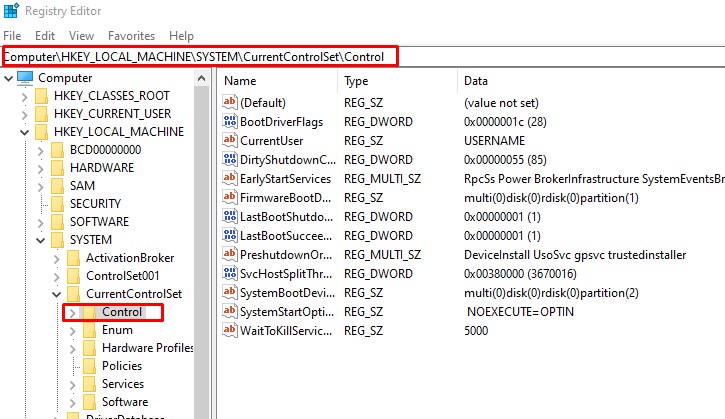The image size is (725, 419).
Task: Click the tree pane scroll up arrow
Action: pos(201,78)
